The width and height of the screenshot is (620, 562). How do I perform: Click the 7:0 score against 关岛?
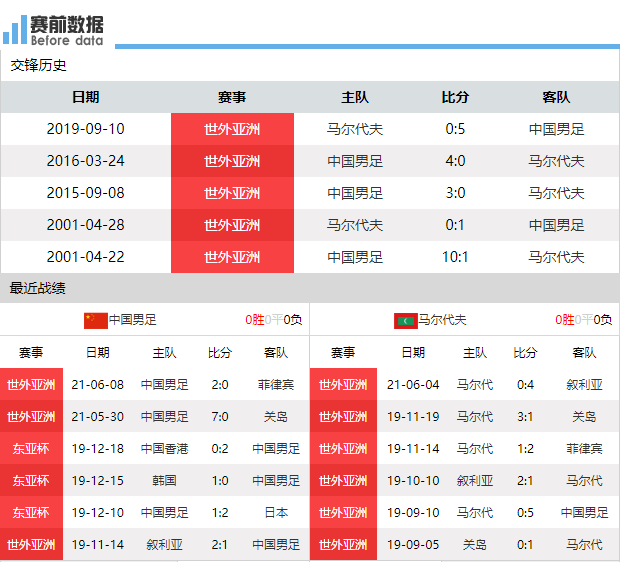[220, 416]
